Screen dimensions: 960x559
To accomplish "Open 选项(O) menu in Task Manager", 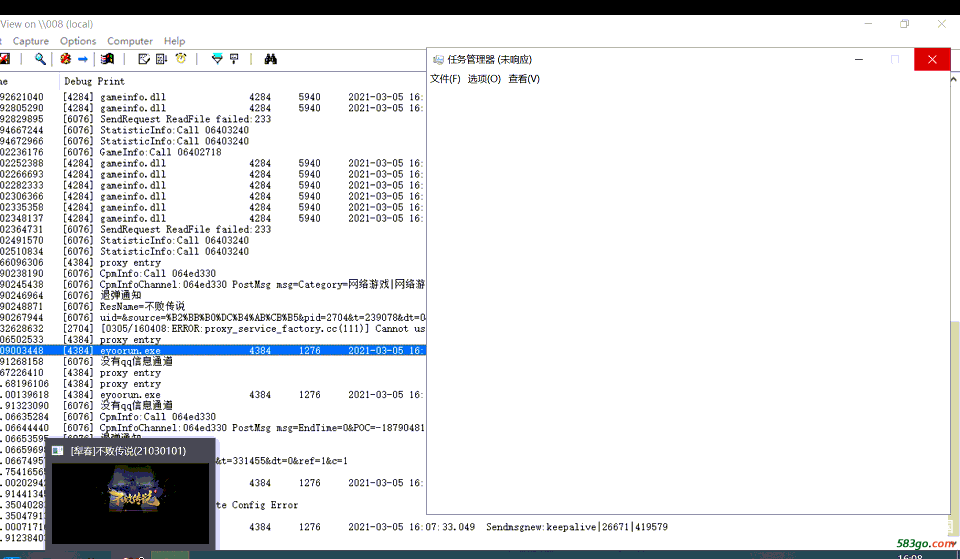I will 484,78.
